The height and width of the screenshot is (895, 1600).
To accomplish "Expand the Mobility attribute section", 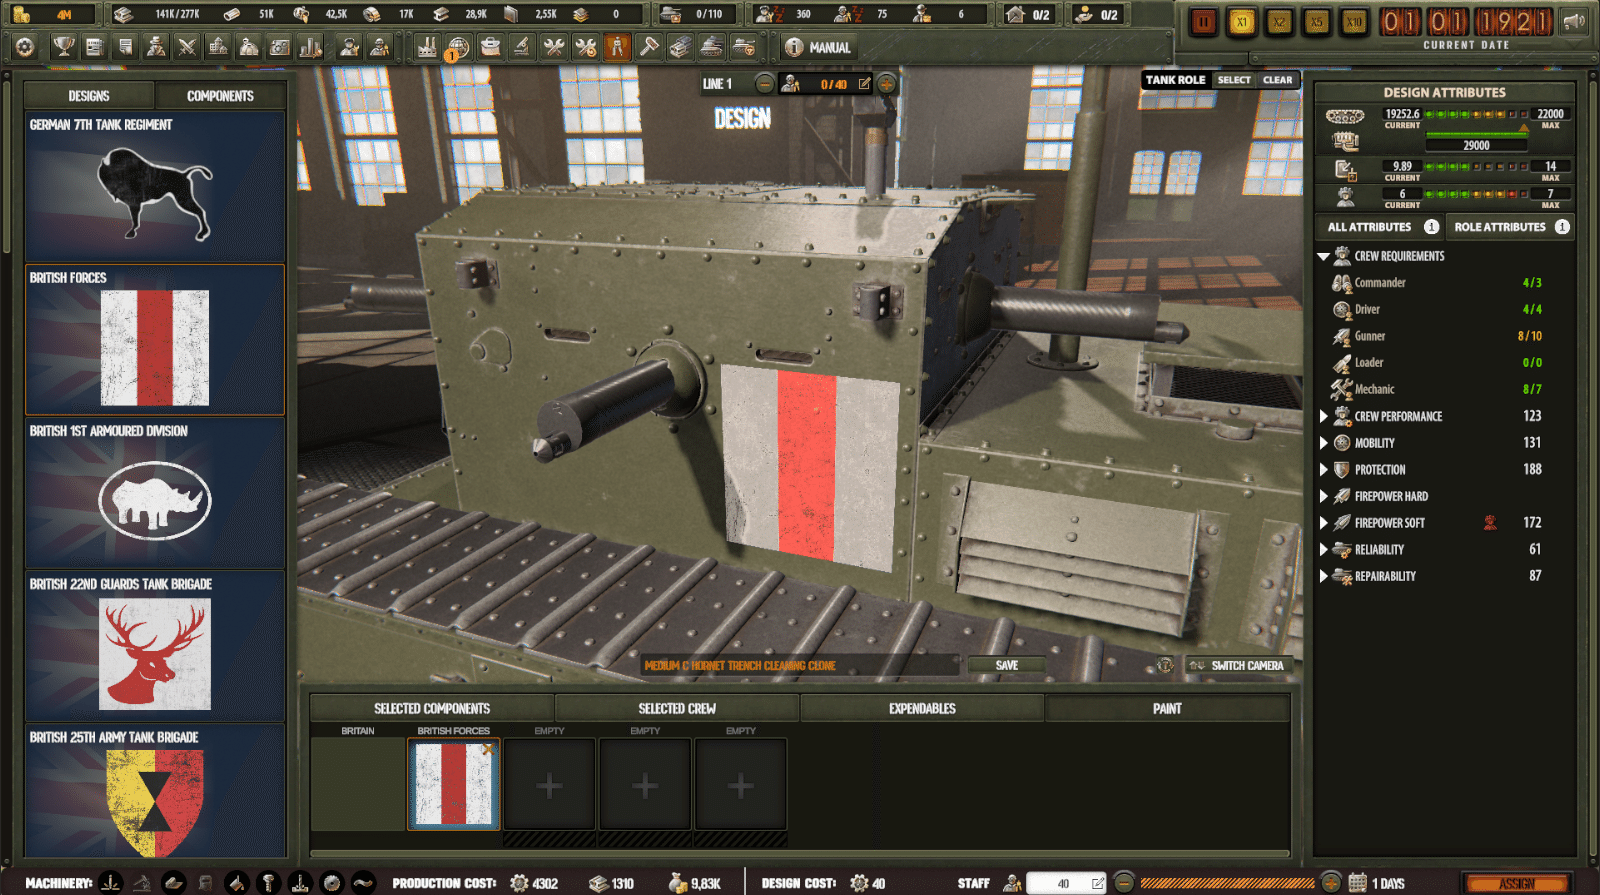I will point(1323,443).
